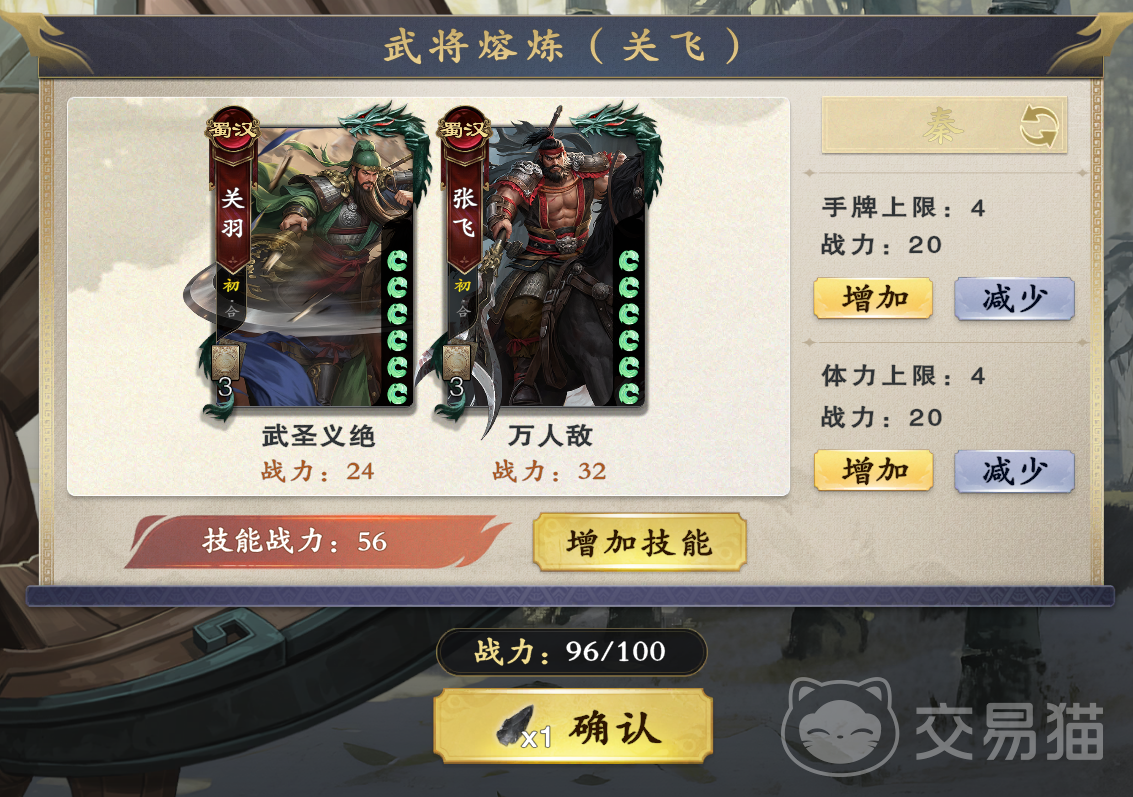Increase the 手牌上限 value
1133x797 pixels.
(x=873, y=298)
